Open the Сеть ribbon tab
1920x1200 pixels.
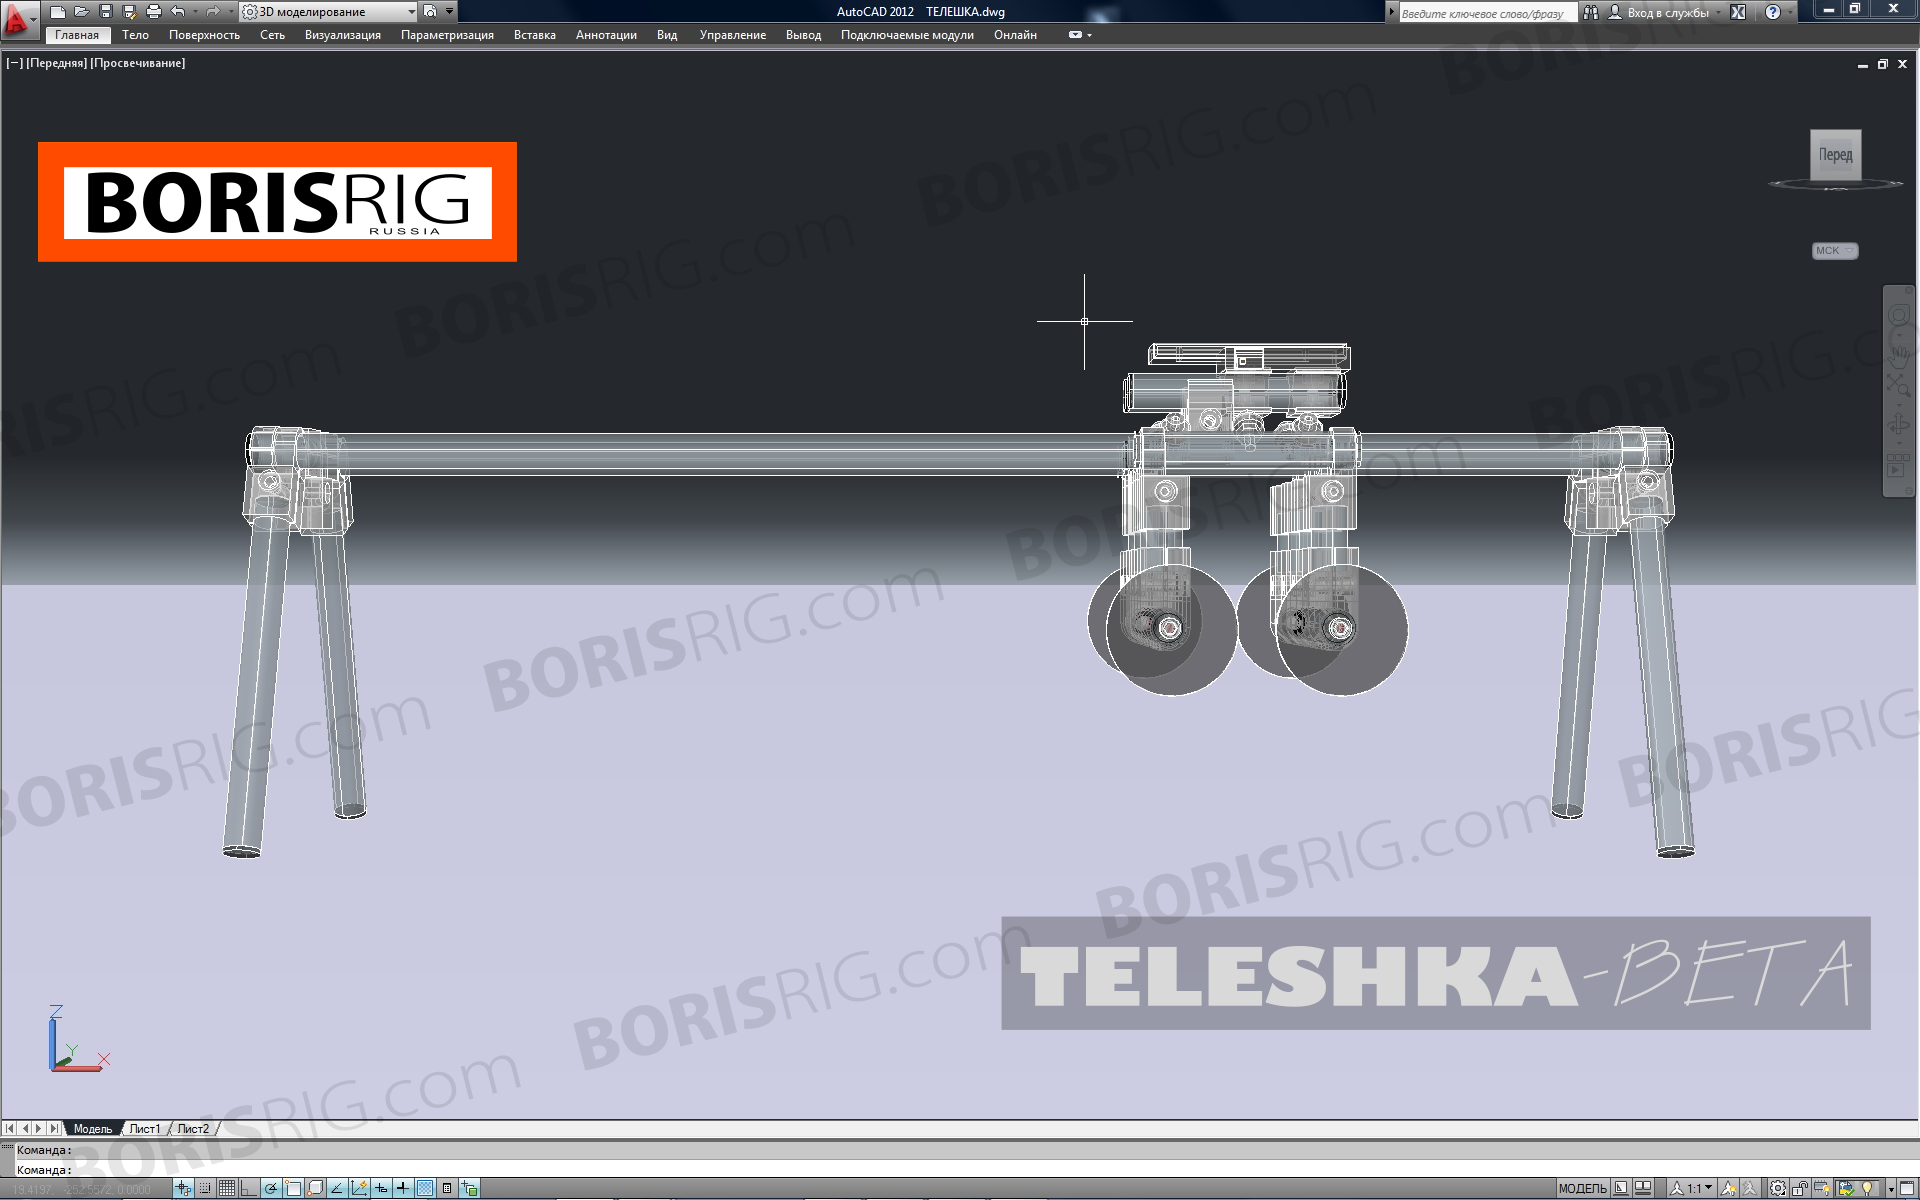[272, 35]
